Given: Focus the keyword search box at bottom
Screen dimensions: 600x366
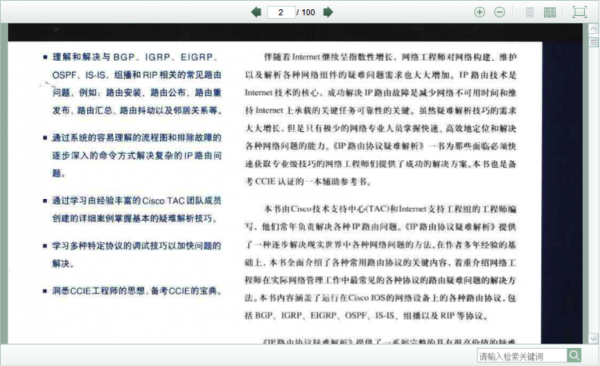Looking at the screenshot, I should pos(522,356).
